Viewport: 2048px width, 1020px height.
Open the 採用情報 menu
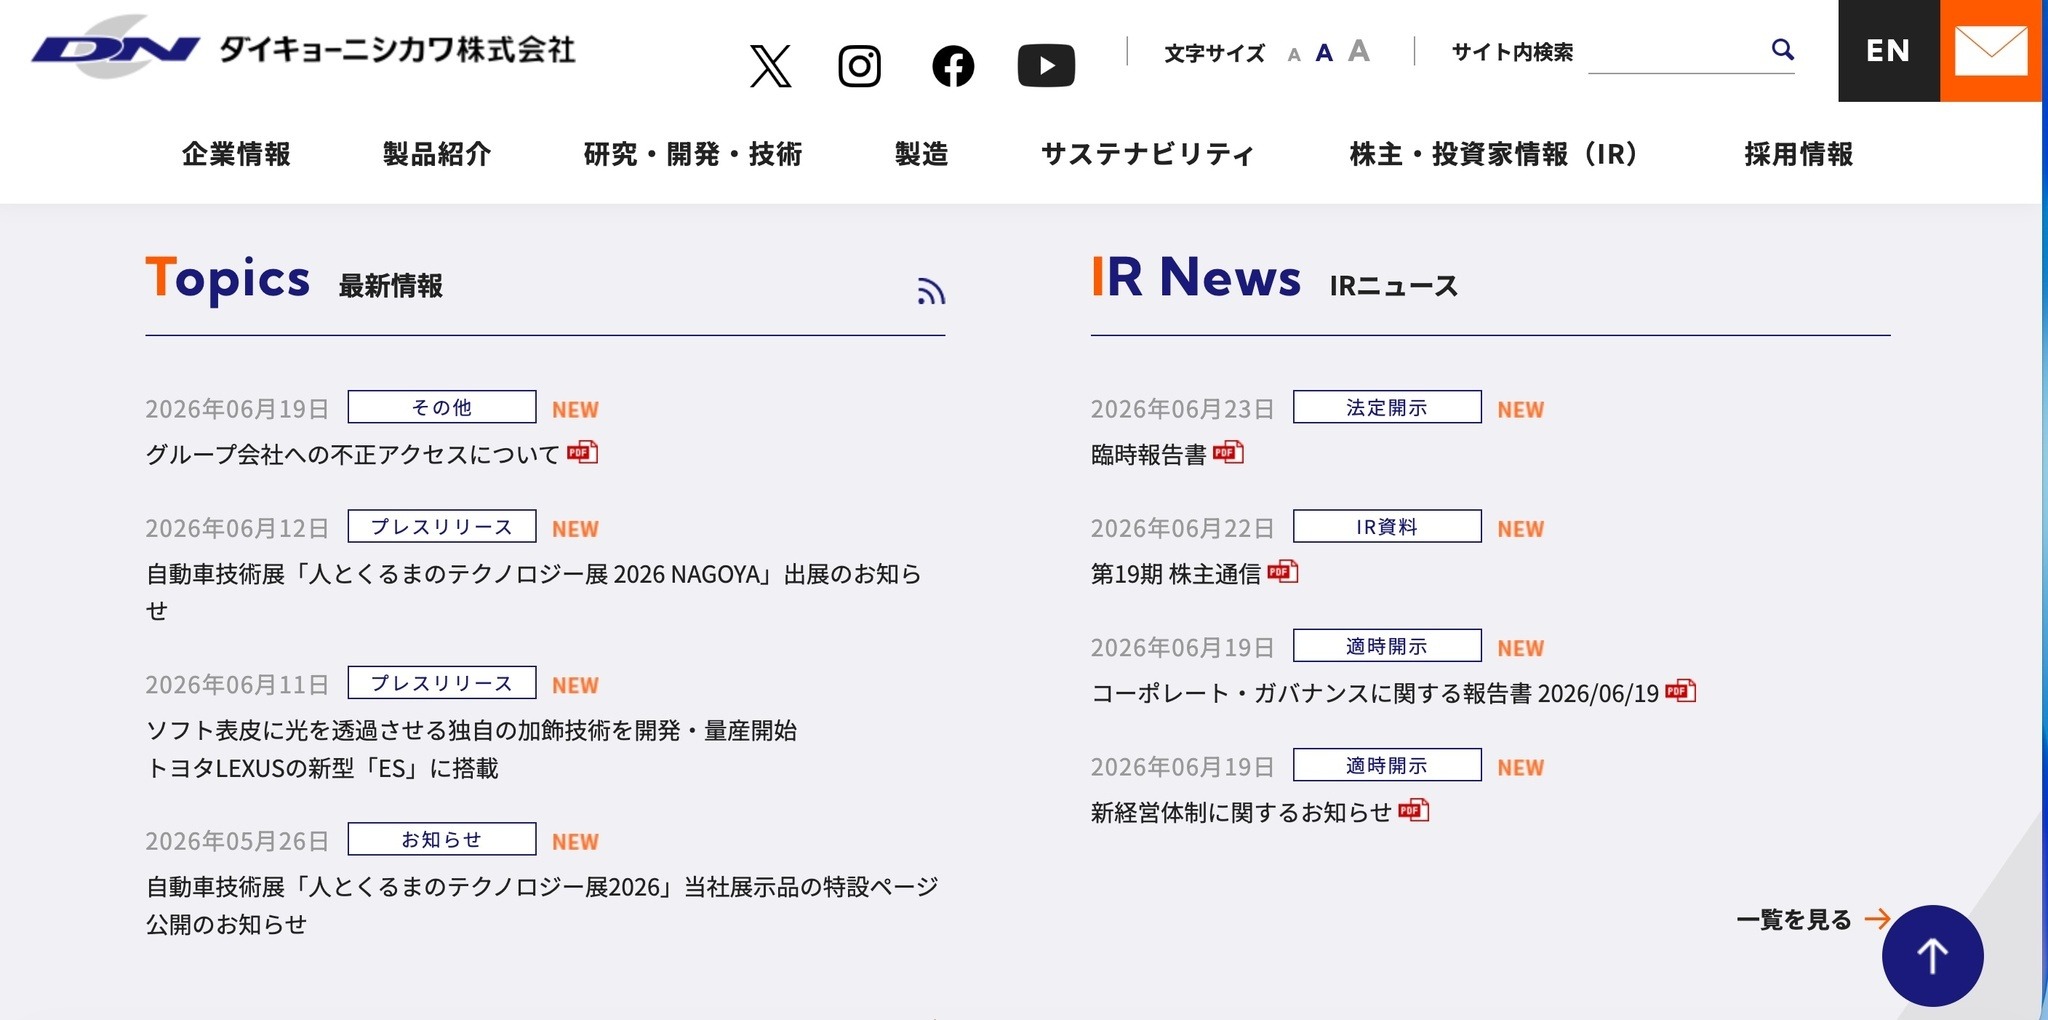pyautogui.click(x=1799, y=154)
